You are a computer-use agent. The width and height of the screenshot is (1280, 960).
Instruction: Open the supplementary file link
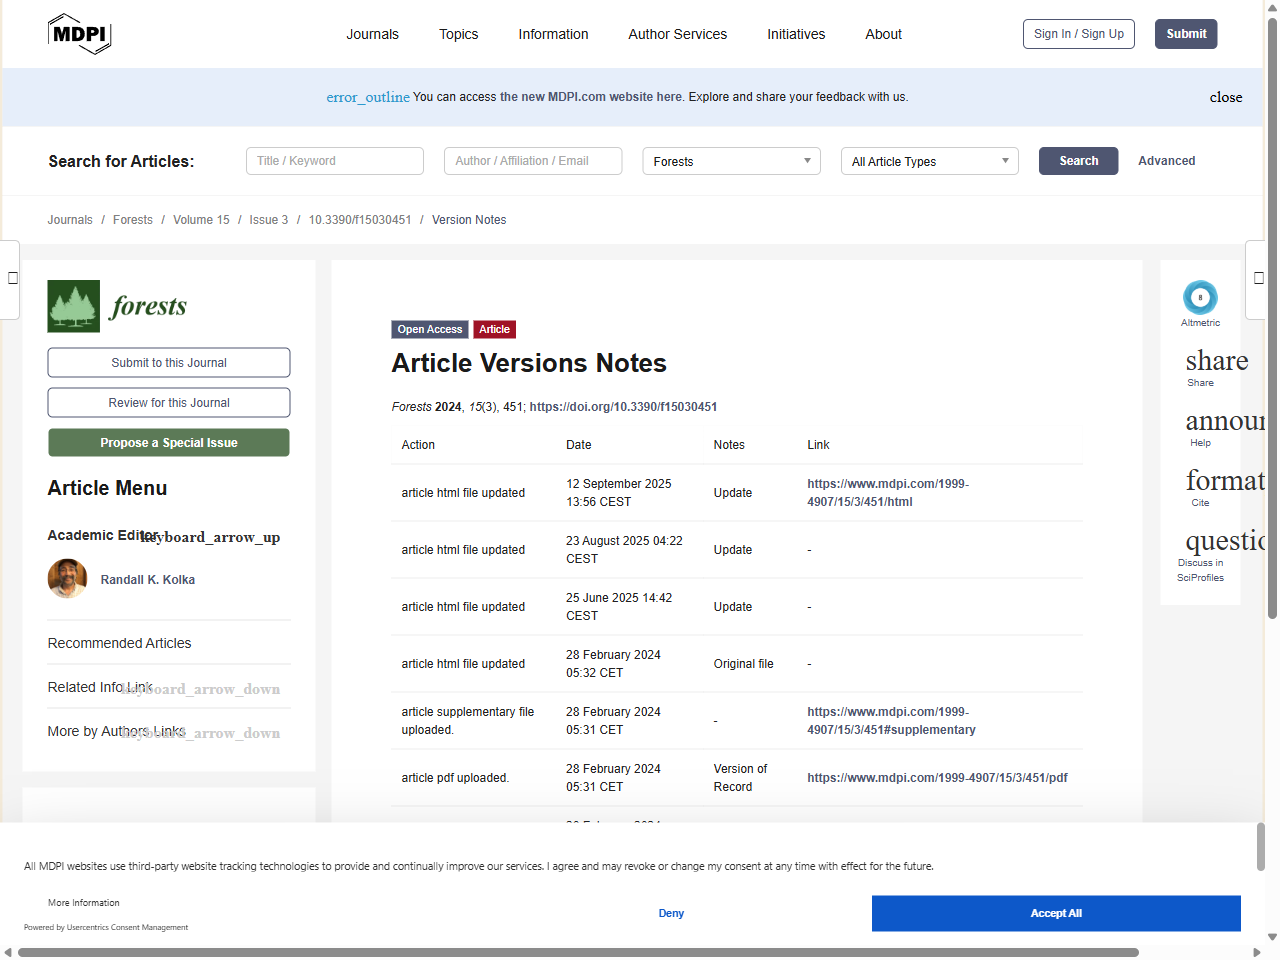[891, 721]
